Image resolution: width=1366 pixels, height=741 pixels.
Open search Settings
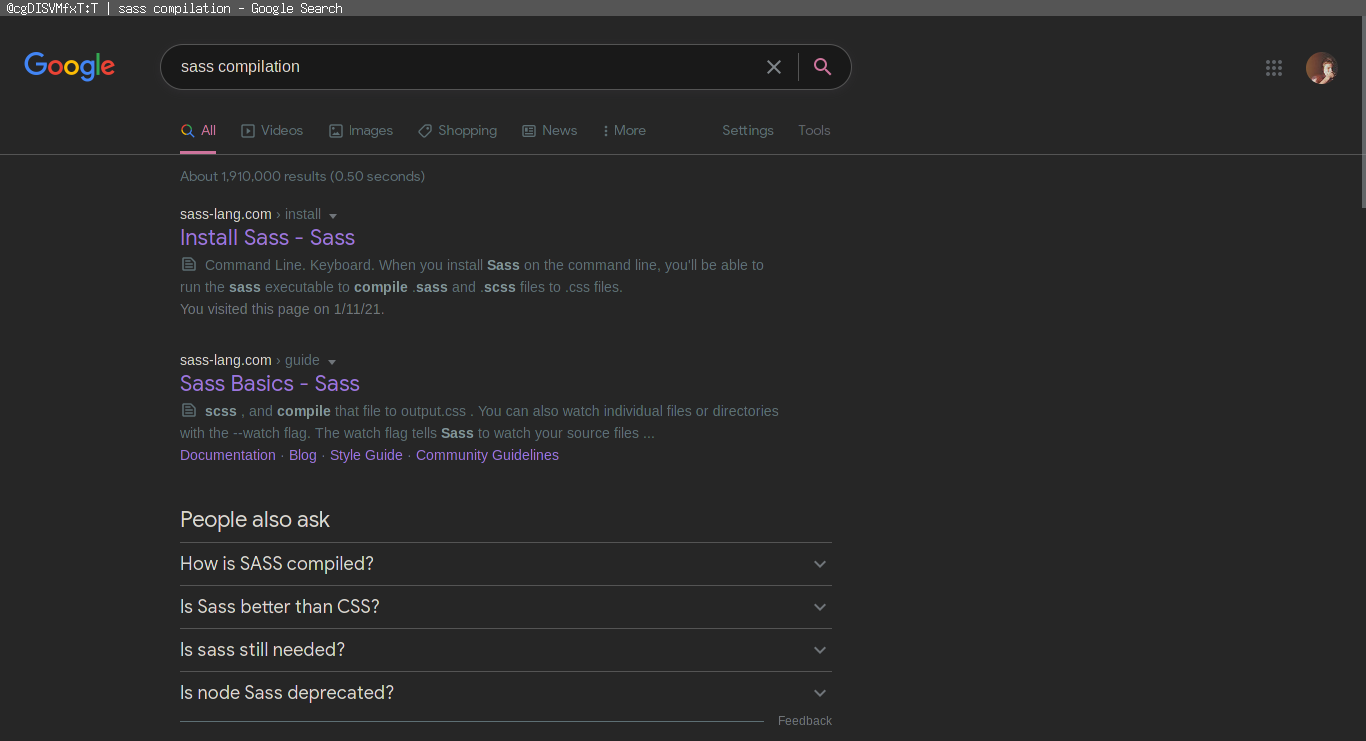[748, 131]
